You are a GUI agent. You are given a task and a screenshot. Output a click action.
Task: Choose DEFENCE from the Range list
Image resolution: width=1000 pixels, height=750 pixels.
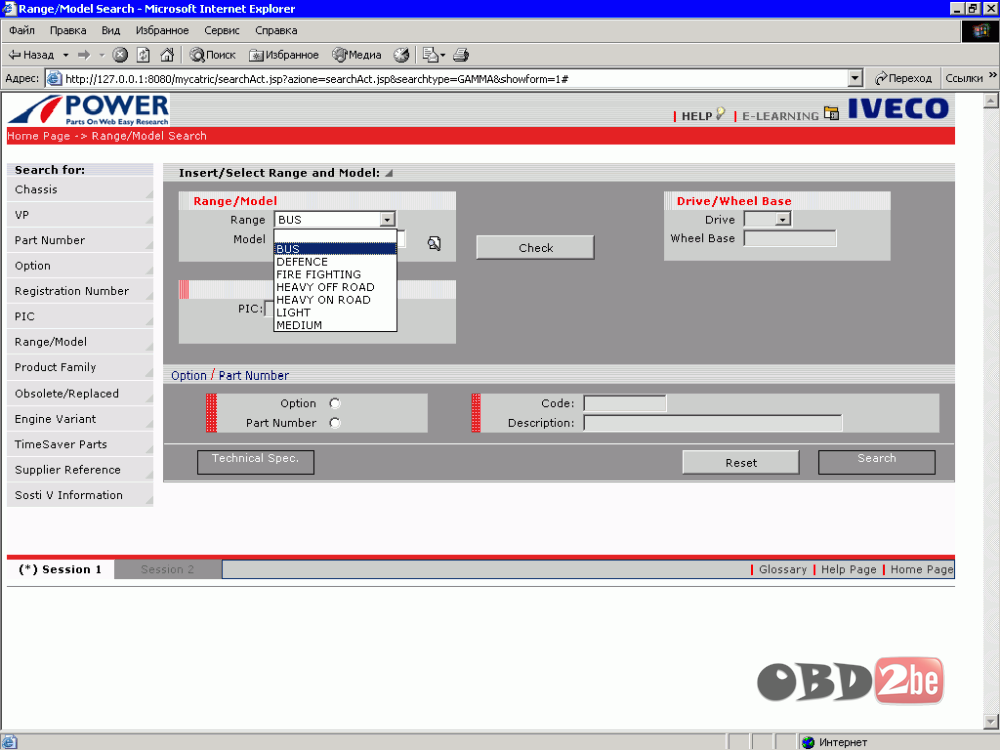pos(335,261)
